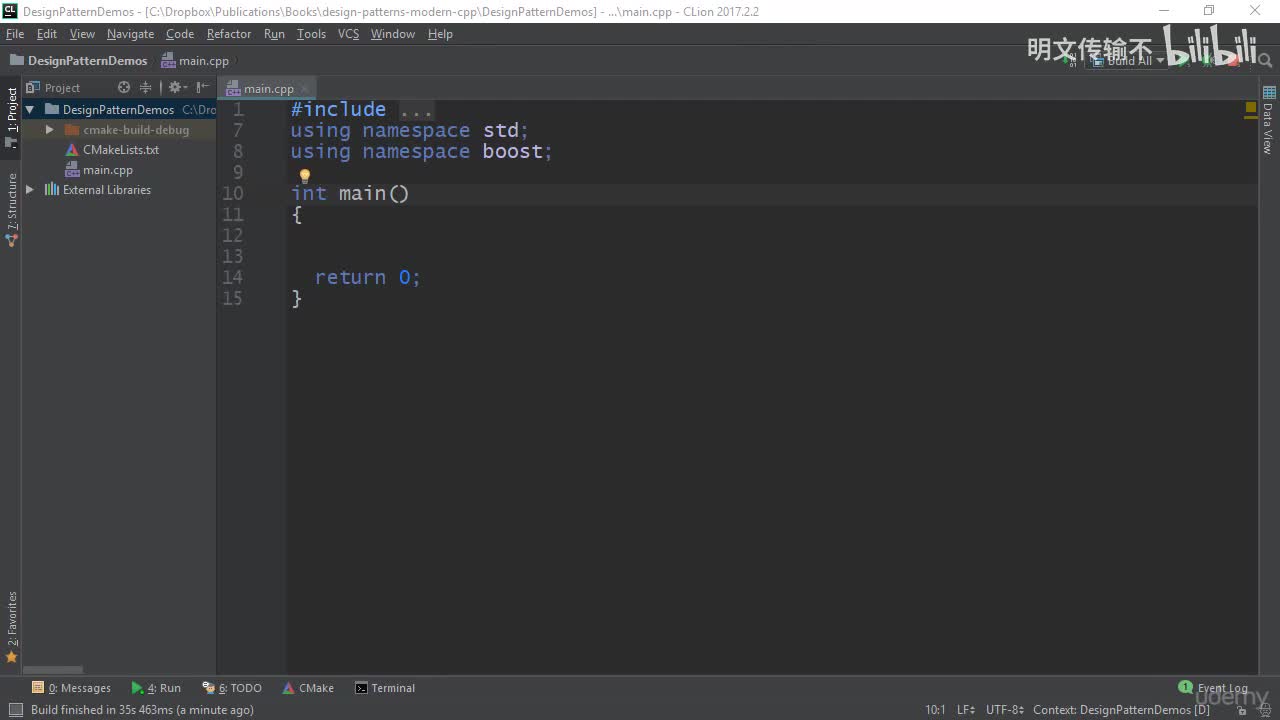The width and height of the screenshot is (1280, 720).
Task: Open Build All run configuration dropdown
Action: coord(1128,61)
